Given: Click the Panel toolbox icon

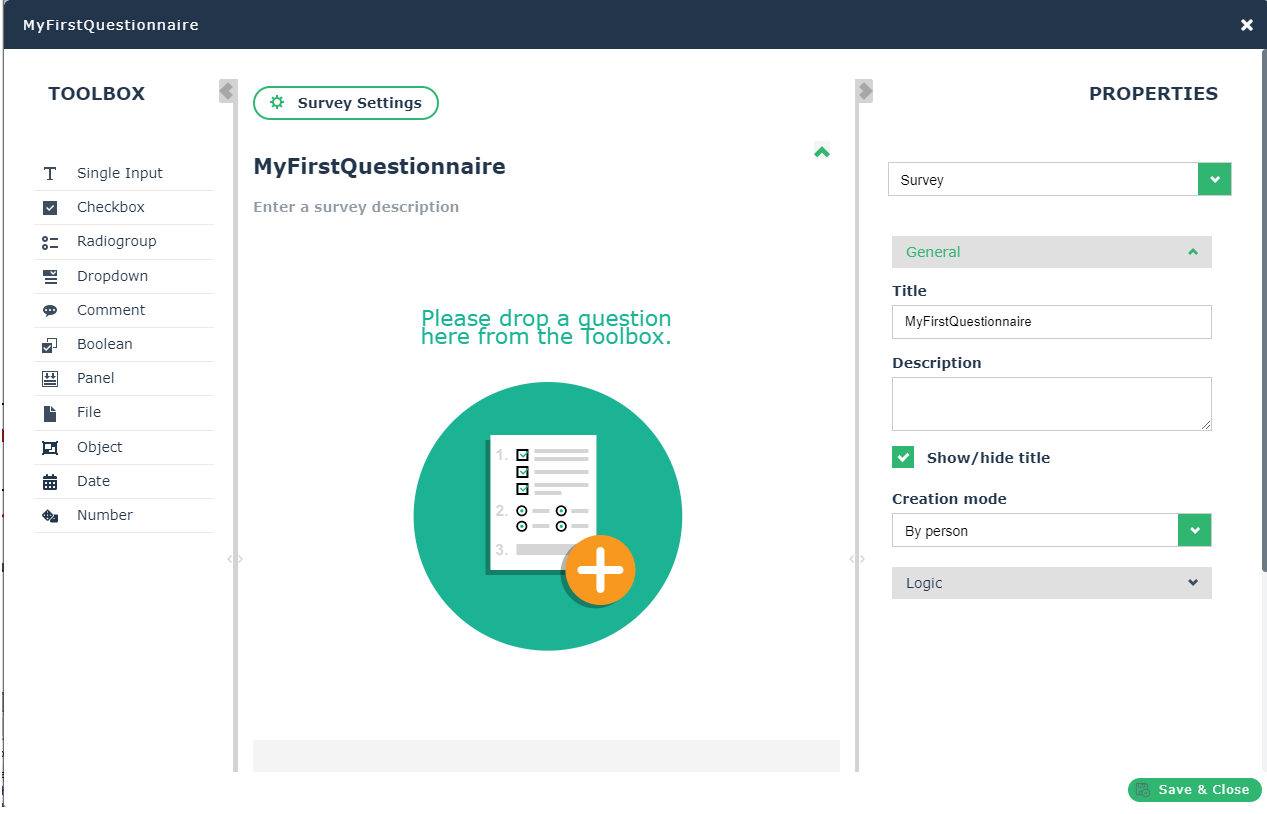Looking at the screenshot, I should click(50, 379).
